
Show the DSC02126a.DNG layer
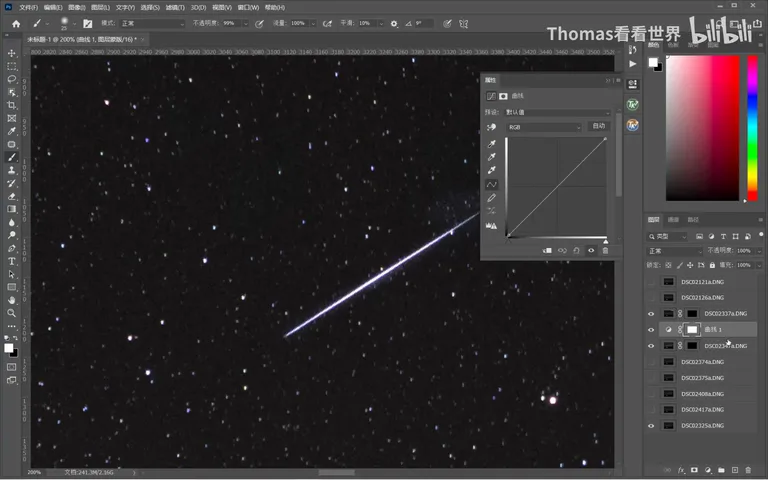651,298
